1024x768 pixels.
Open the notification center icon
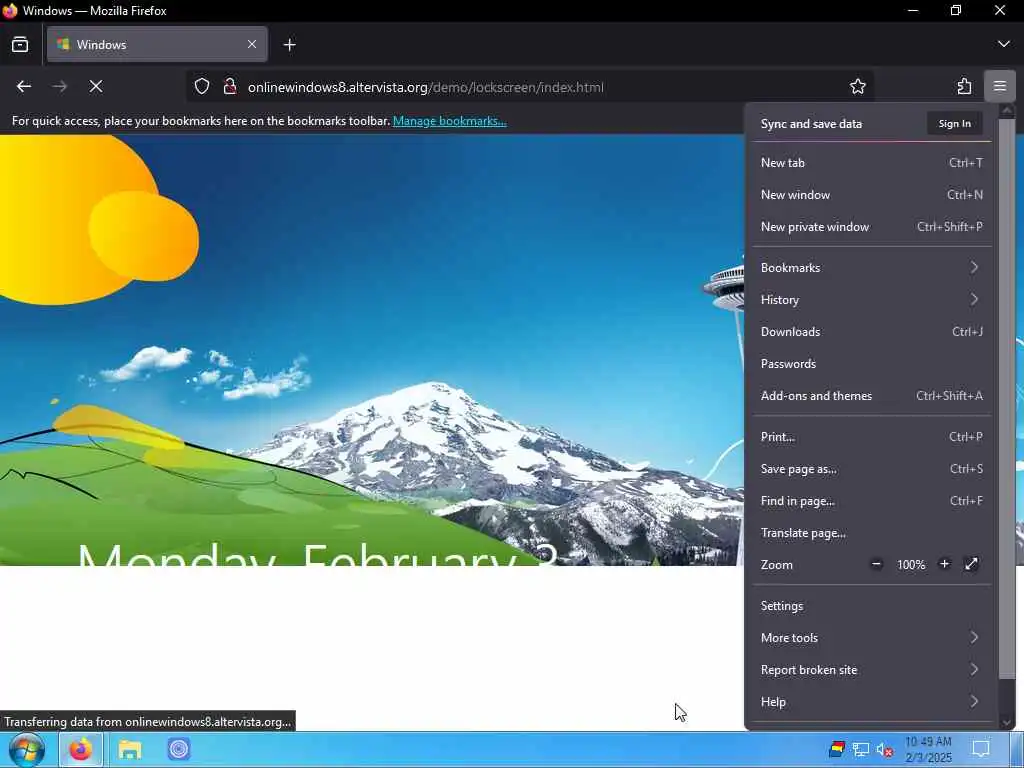click(x=980, y=749)
